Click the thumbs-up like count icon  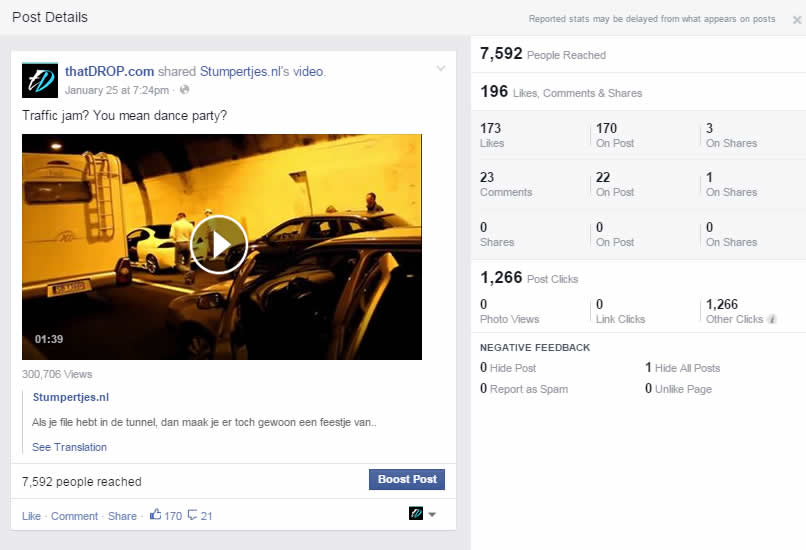coord(155,514)
